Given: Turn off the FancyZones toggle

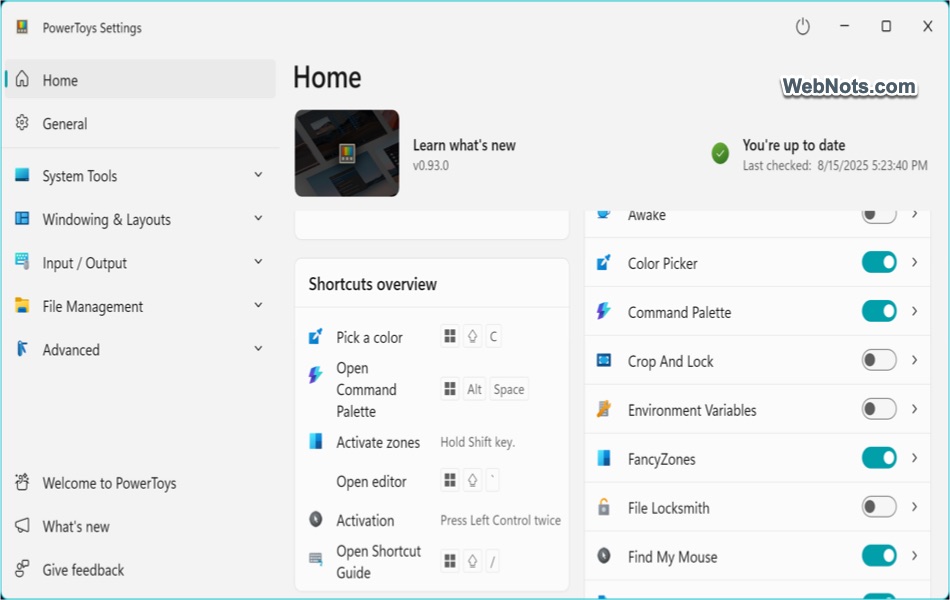Looking at the screenshot, I should point(879,458).
